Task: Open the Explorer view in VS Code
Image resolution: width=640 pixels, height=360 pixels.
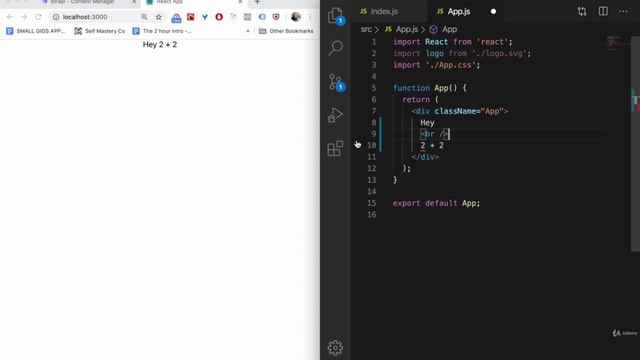Action: tap(336, 16)
